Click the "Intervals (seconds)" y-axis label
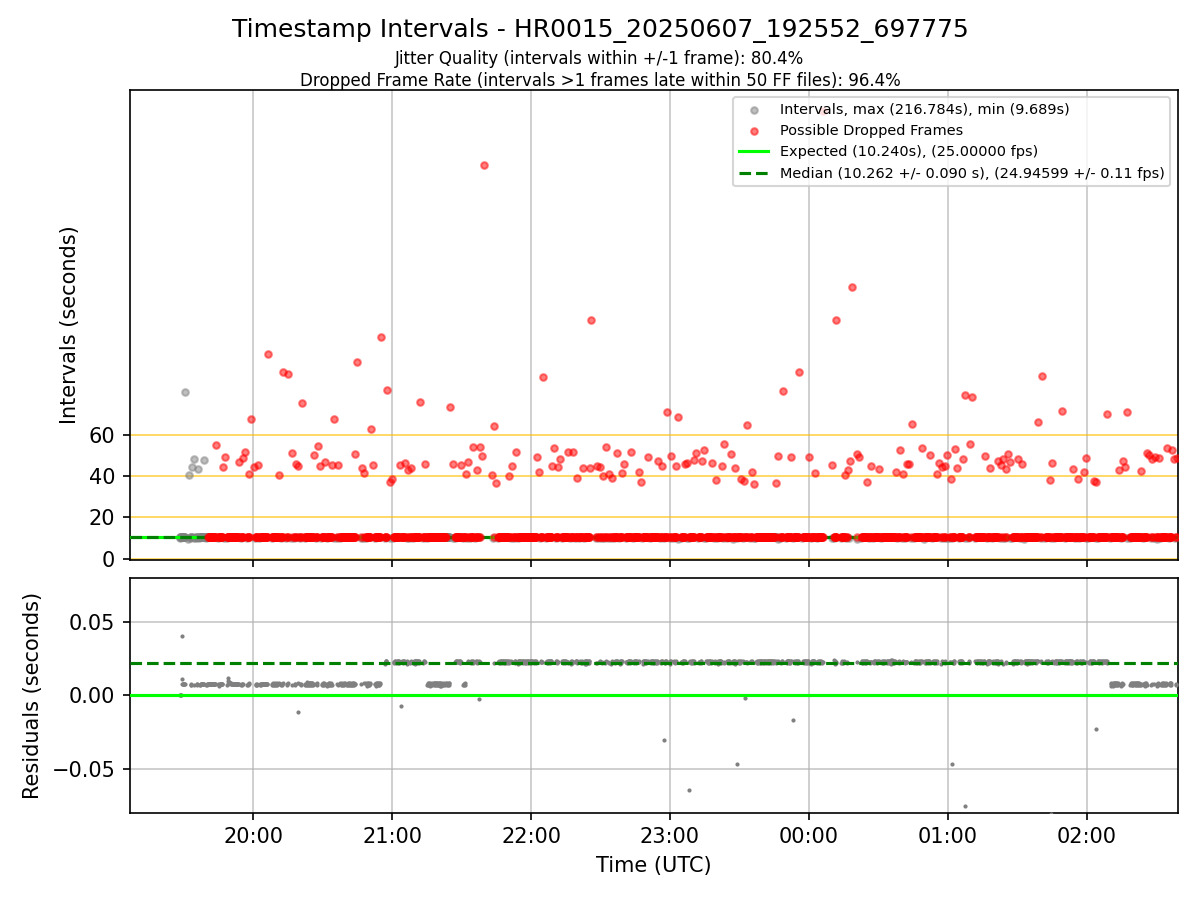 [x=68, y=325]
